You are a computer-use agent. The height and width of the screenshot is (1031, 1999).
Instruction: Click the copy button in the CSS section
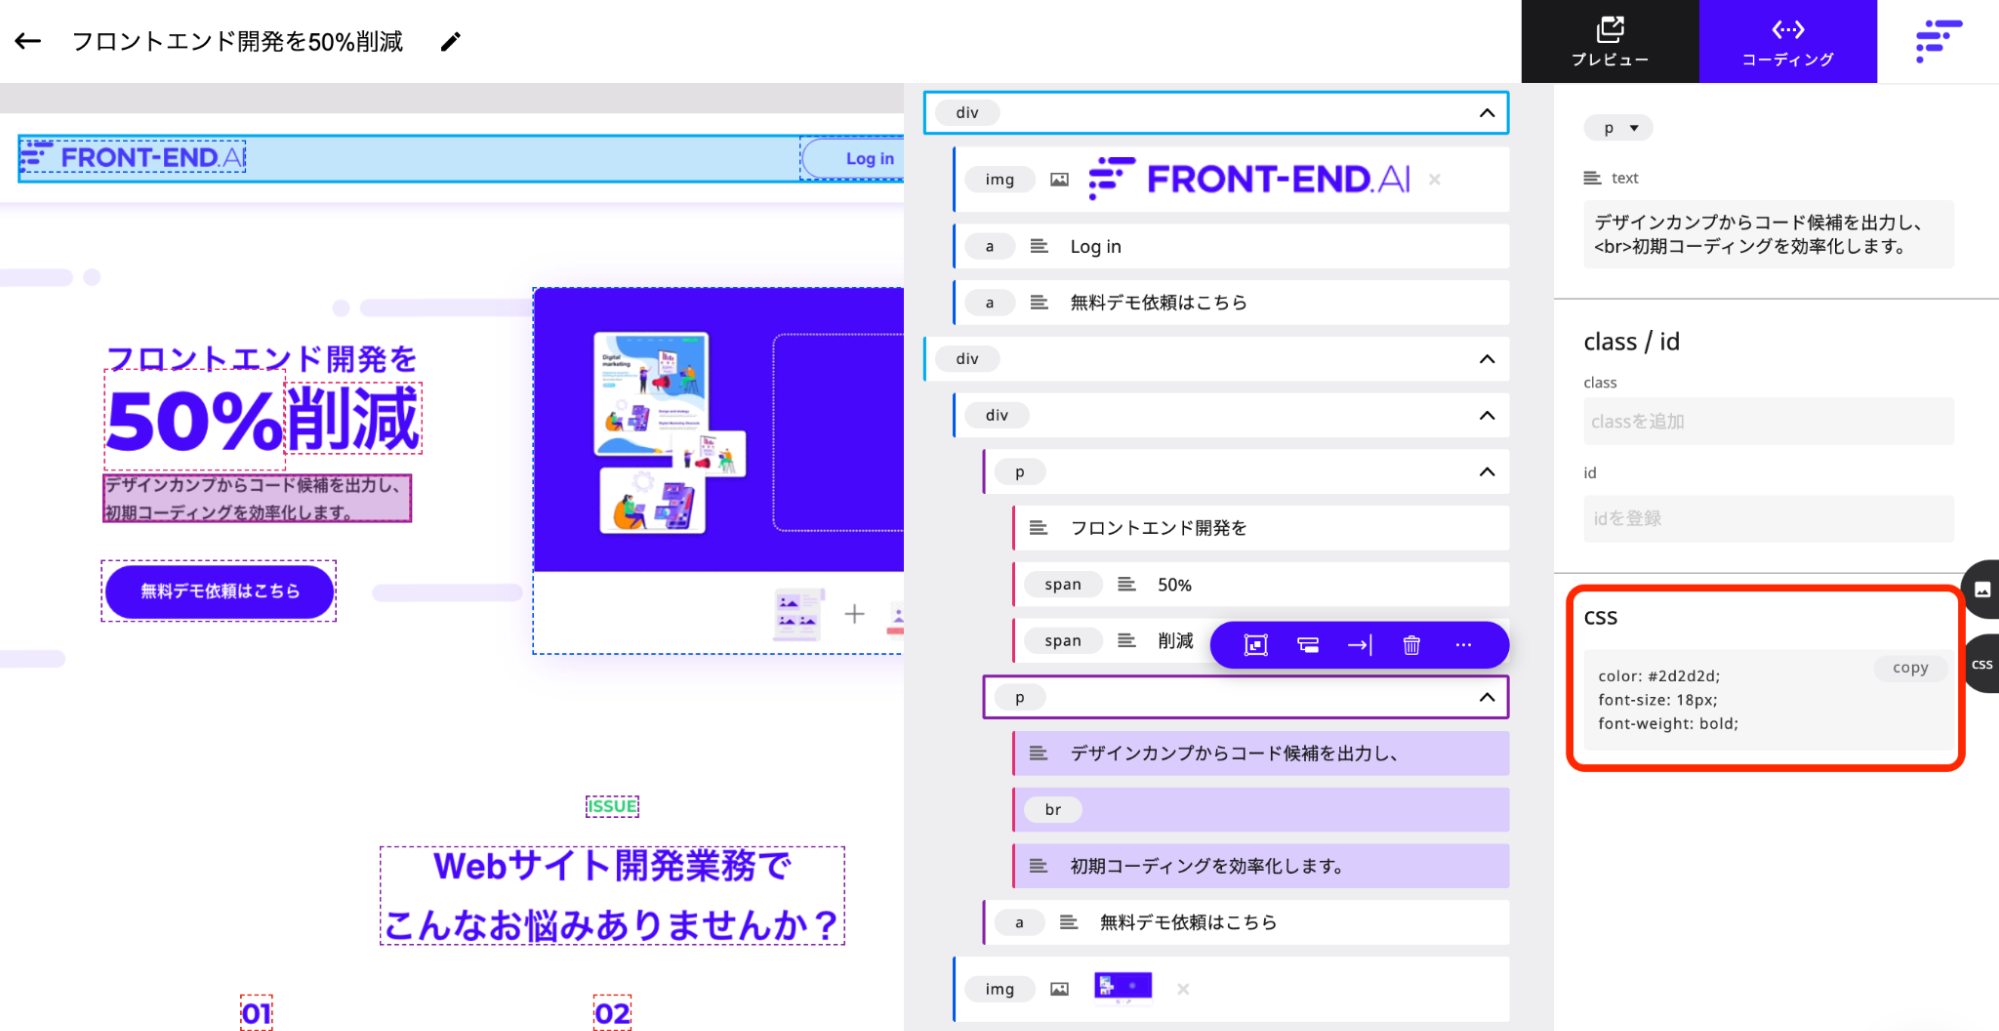1910,667
